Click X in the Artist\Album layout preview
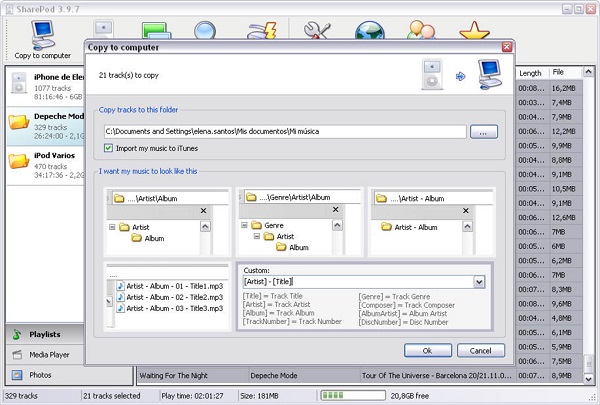The height and width of the screenshot is (405, 600). click(204, 211)
